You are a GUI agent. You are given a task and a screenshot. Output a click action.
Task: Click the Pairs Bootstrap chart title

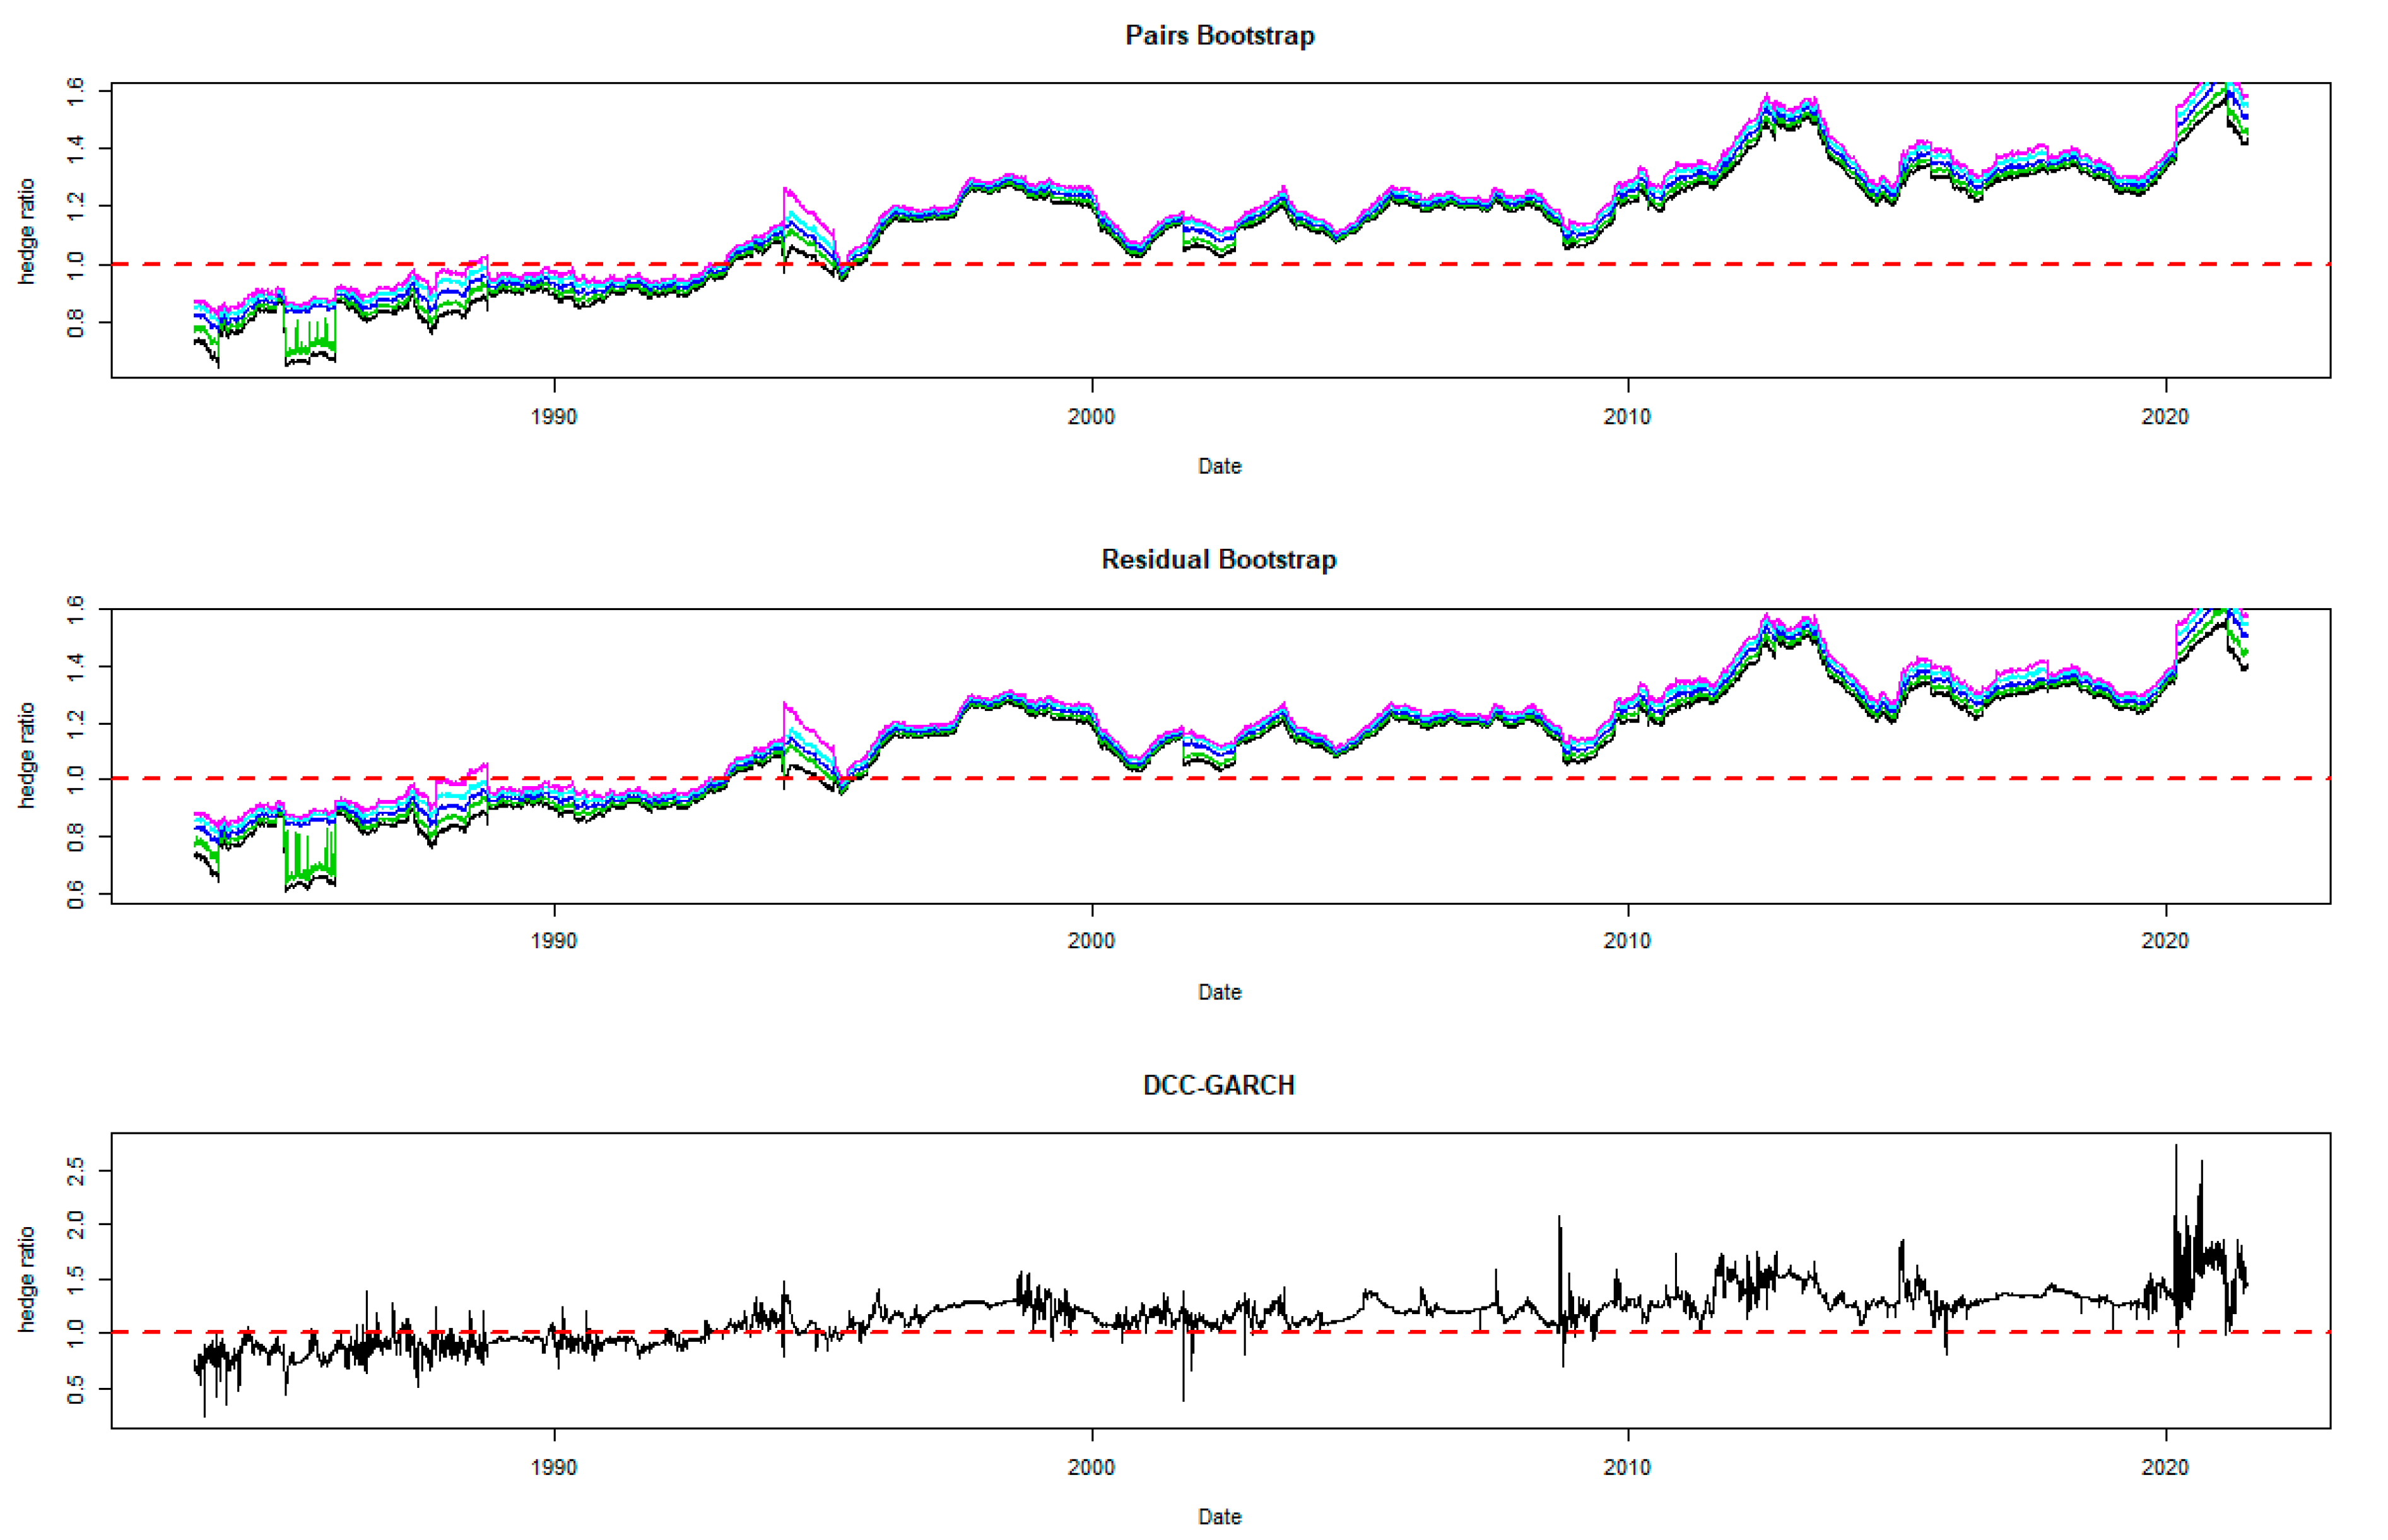[x=1219, y=36]
